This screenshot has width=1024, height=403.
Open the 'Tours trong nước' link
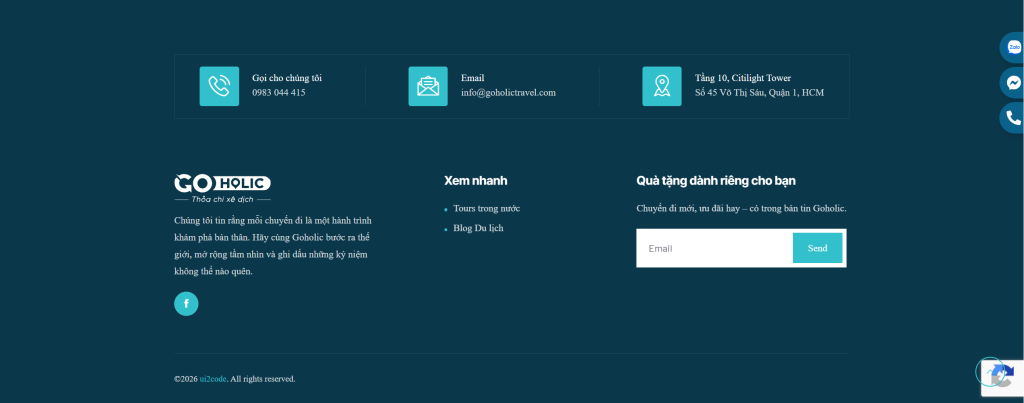coord(486,209)
